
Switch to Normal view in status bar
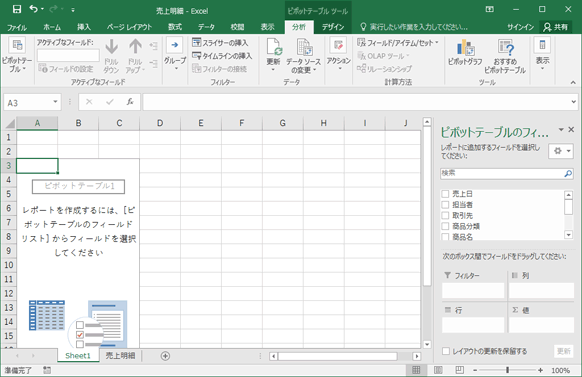click(x=416, y=370)
